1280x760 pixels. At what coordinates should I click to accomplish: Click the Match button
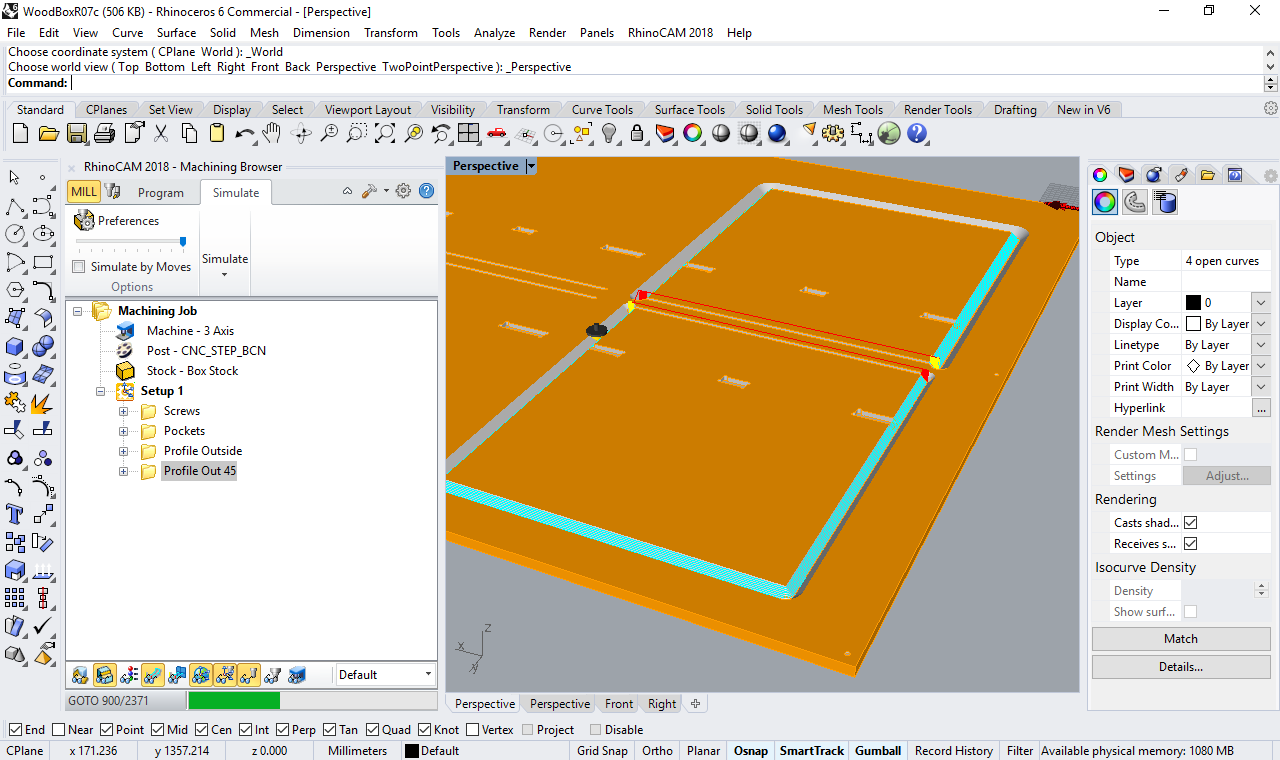(x=1181, y=639)
